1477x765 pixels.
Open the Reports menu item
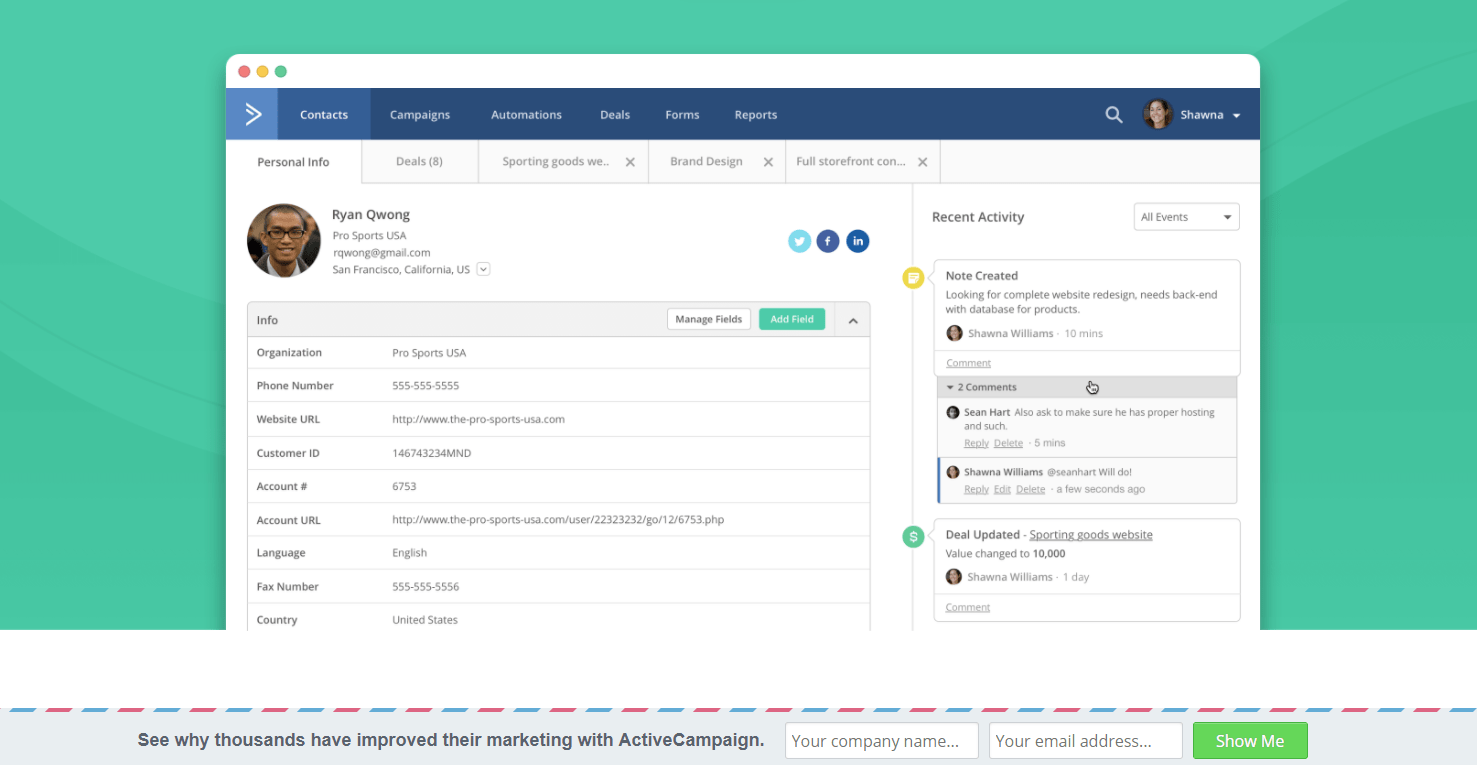(x=756, y=115)
